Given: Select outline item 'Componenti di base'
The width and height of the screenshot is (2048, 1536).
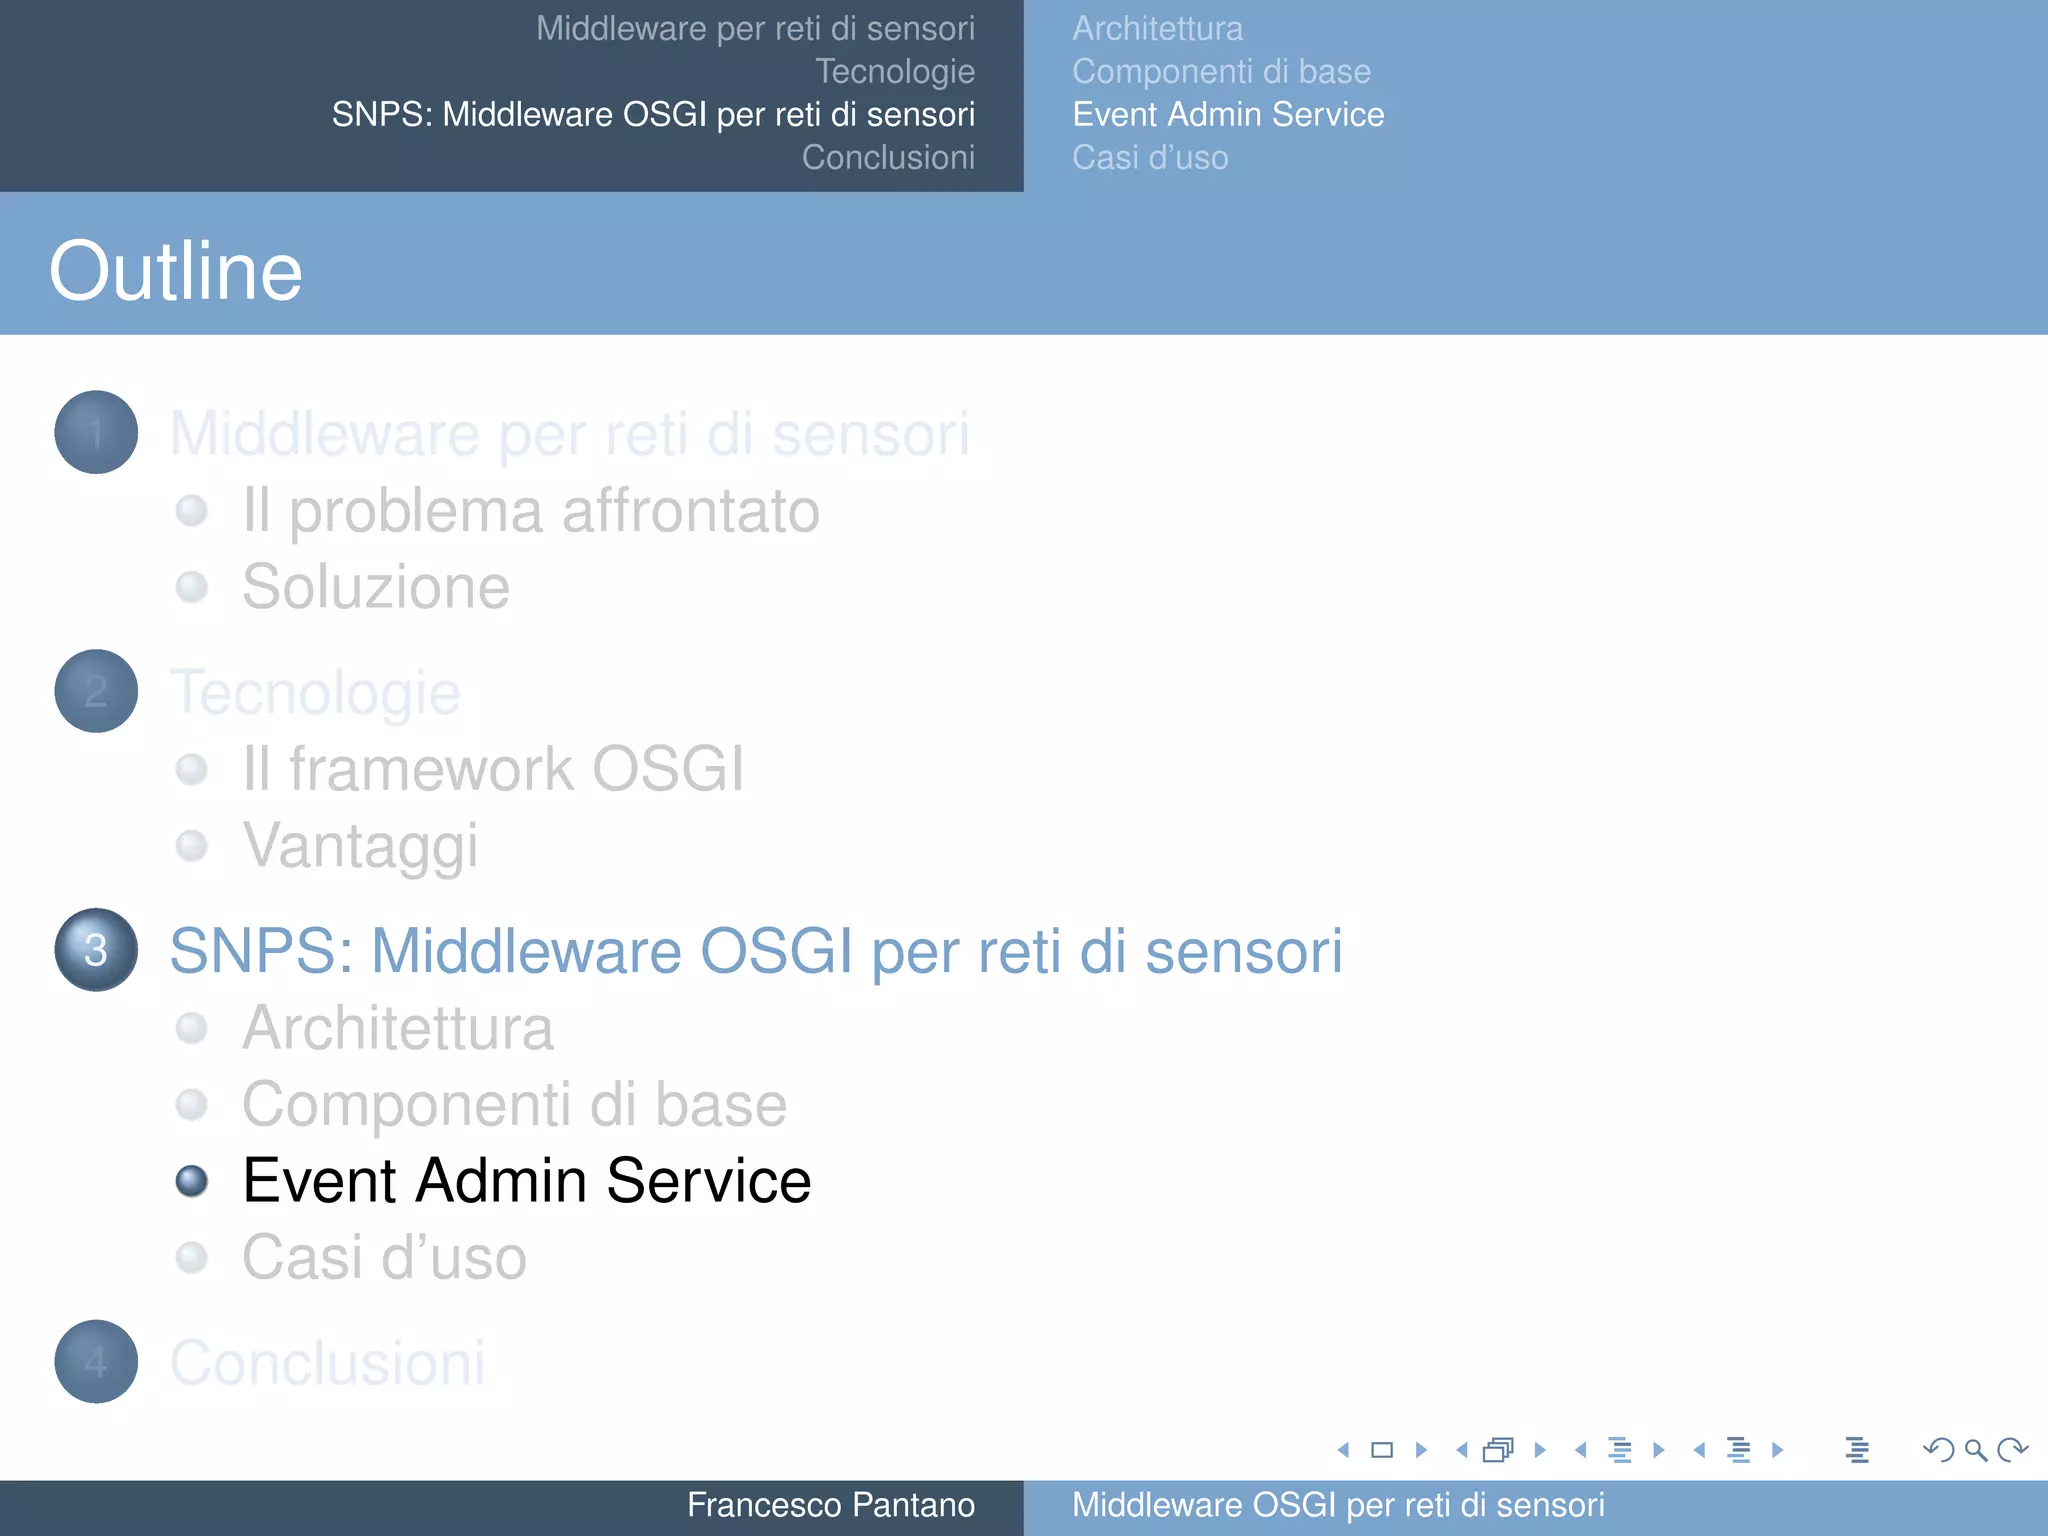Looking at the screenshot, I should pos(515,1104).
